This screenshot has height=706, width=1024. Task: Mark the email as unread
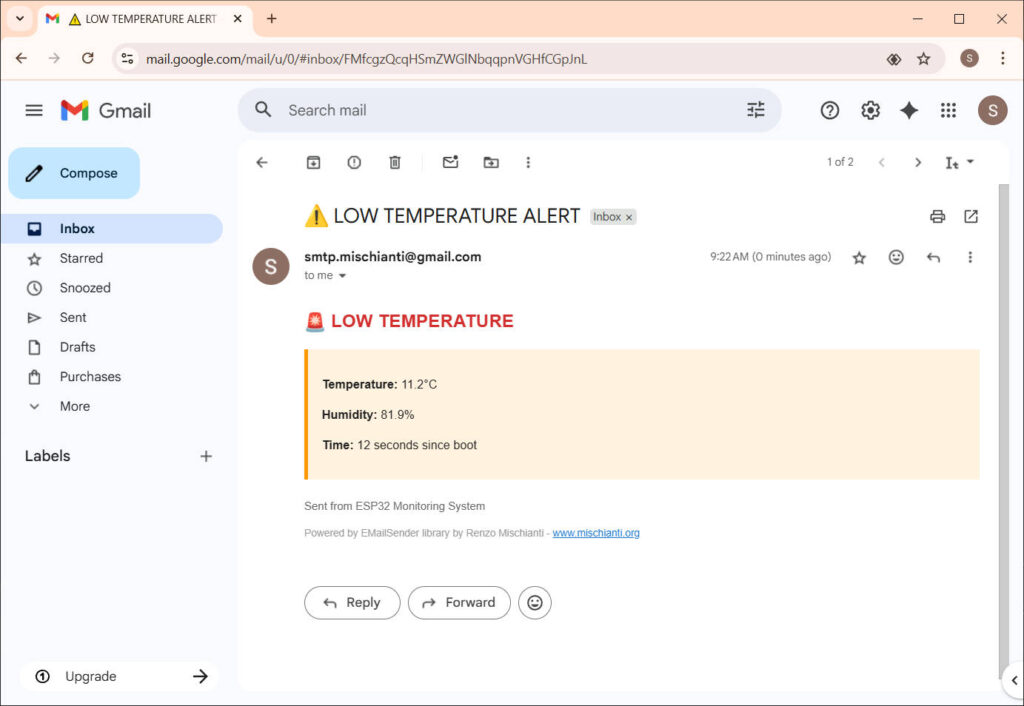[450, 161]
